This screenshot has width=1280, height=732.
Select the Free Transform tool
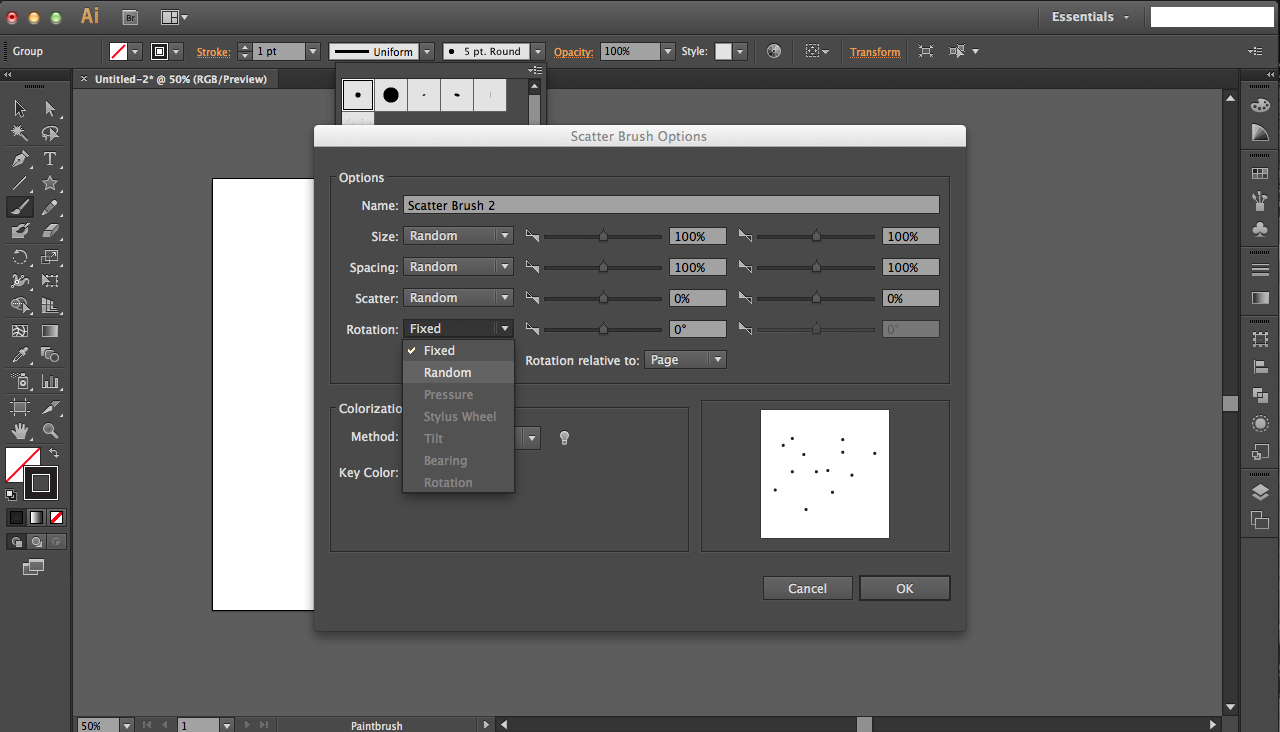[x=50, y=281]
